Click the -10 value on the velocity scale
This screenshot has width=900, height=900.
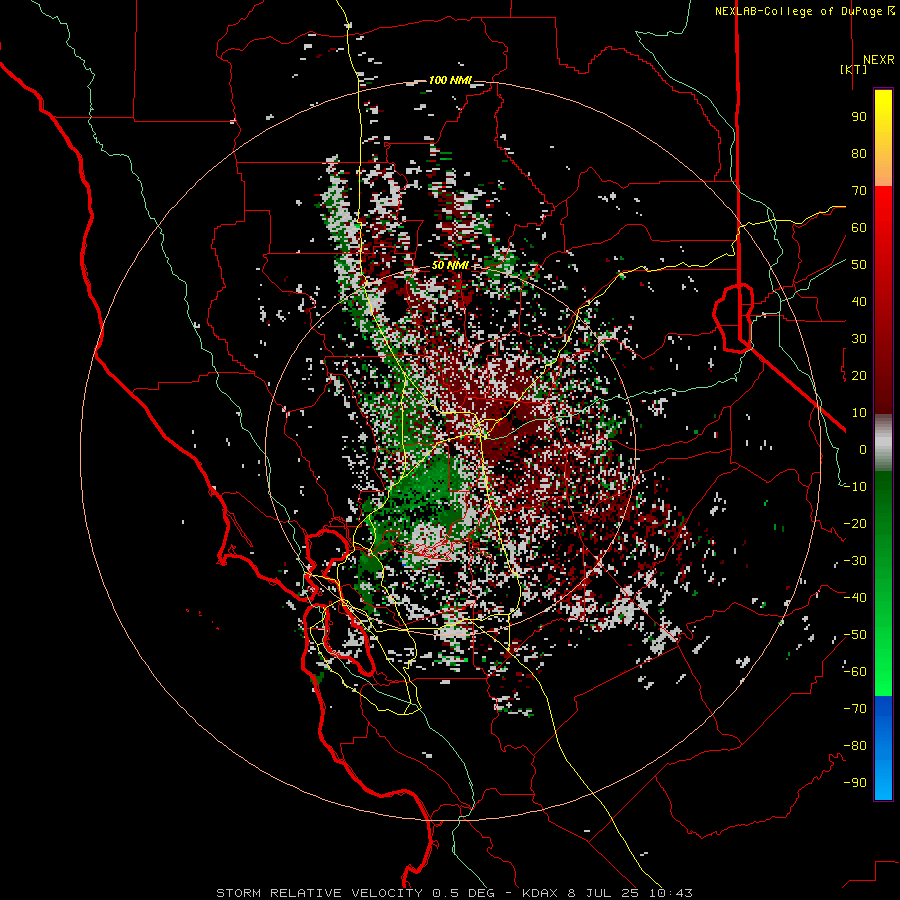point(855,487)
